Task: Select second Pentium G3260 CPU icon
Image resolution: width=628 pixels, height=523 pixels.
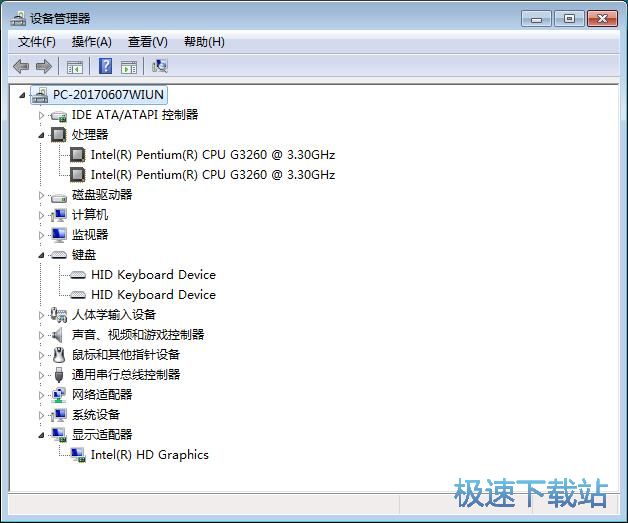Action: click(x=77, y=175)
